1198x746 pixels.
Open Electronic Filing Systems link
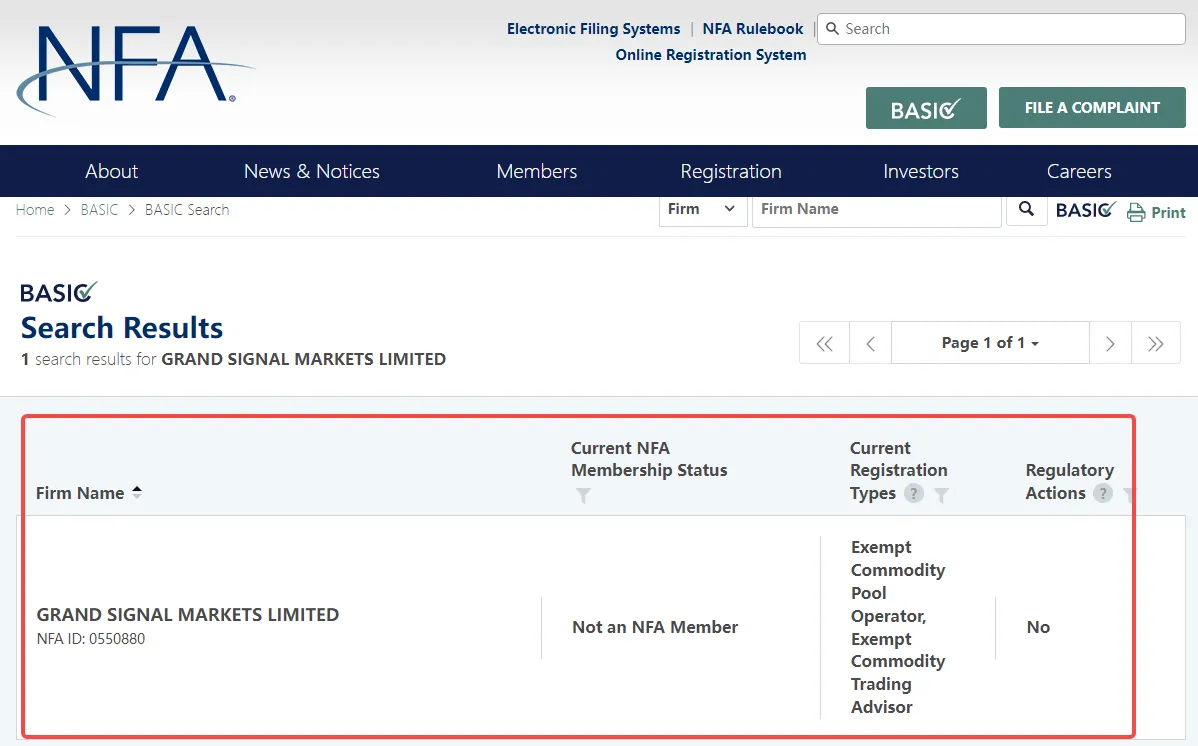click(594, 29)
